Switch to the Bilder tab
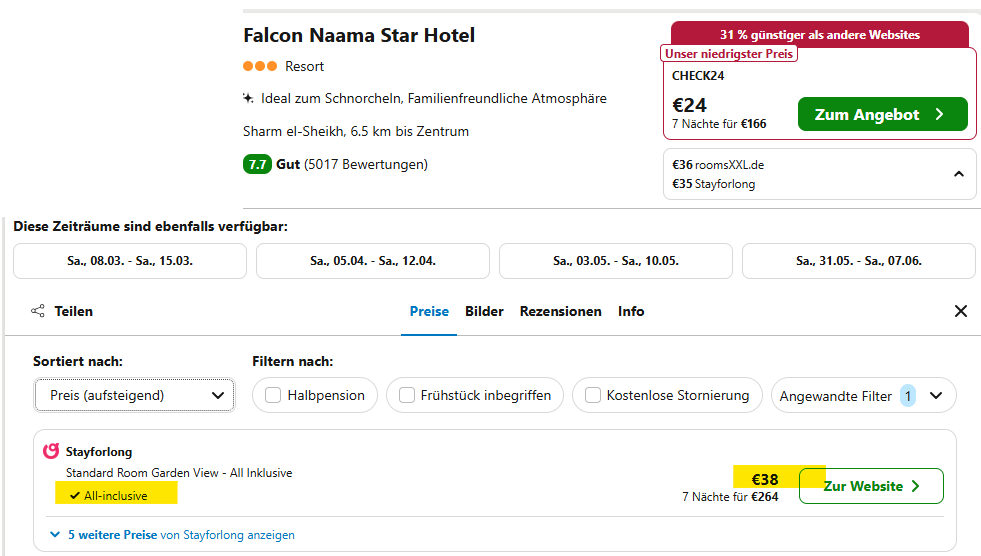 [x=484, y=311]
